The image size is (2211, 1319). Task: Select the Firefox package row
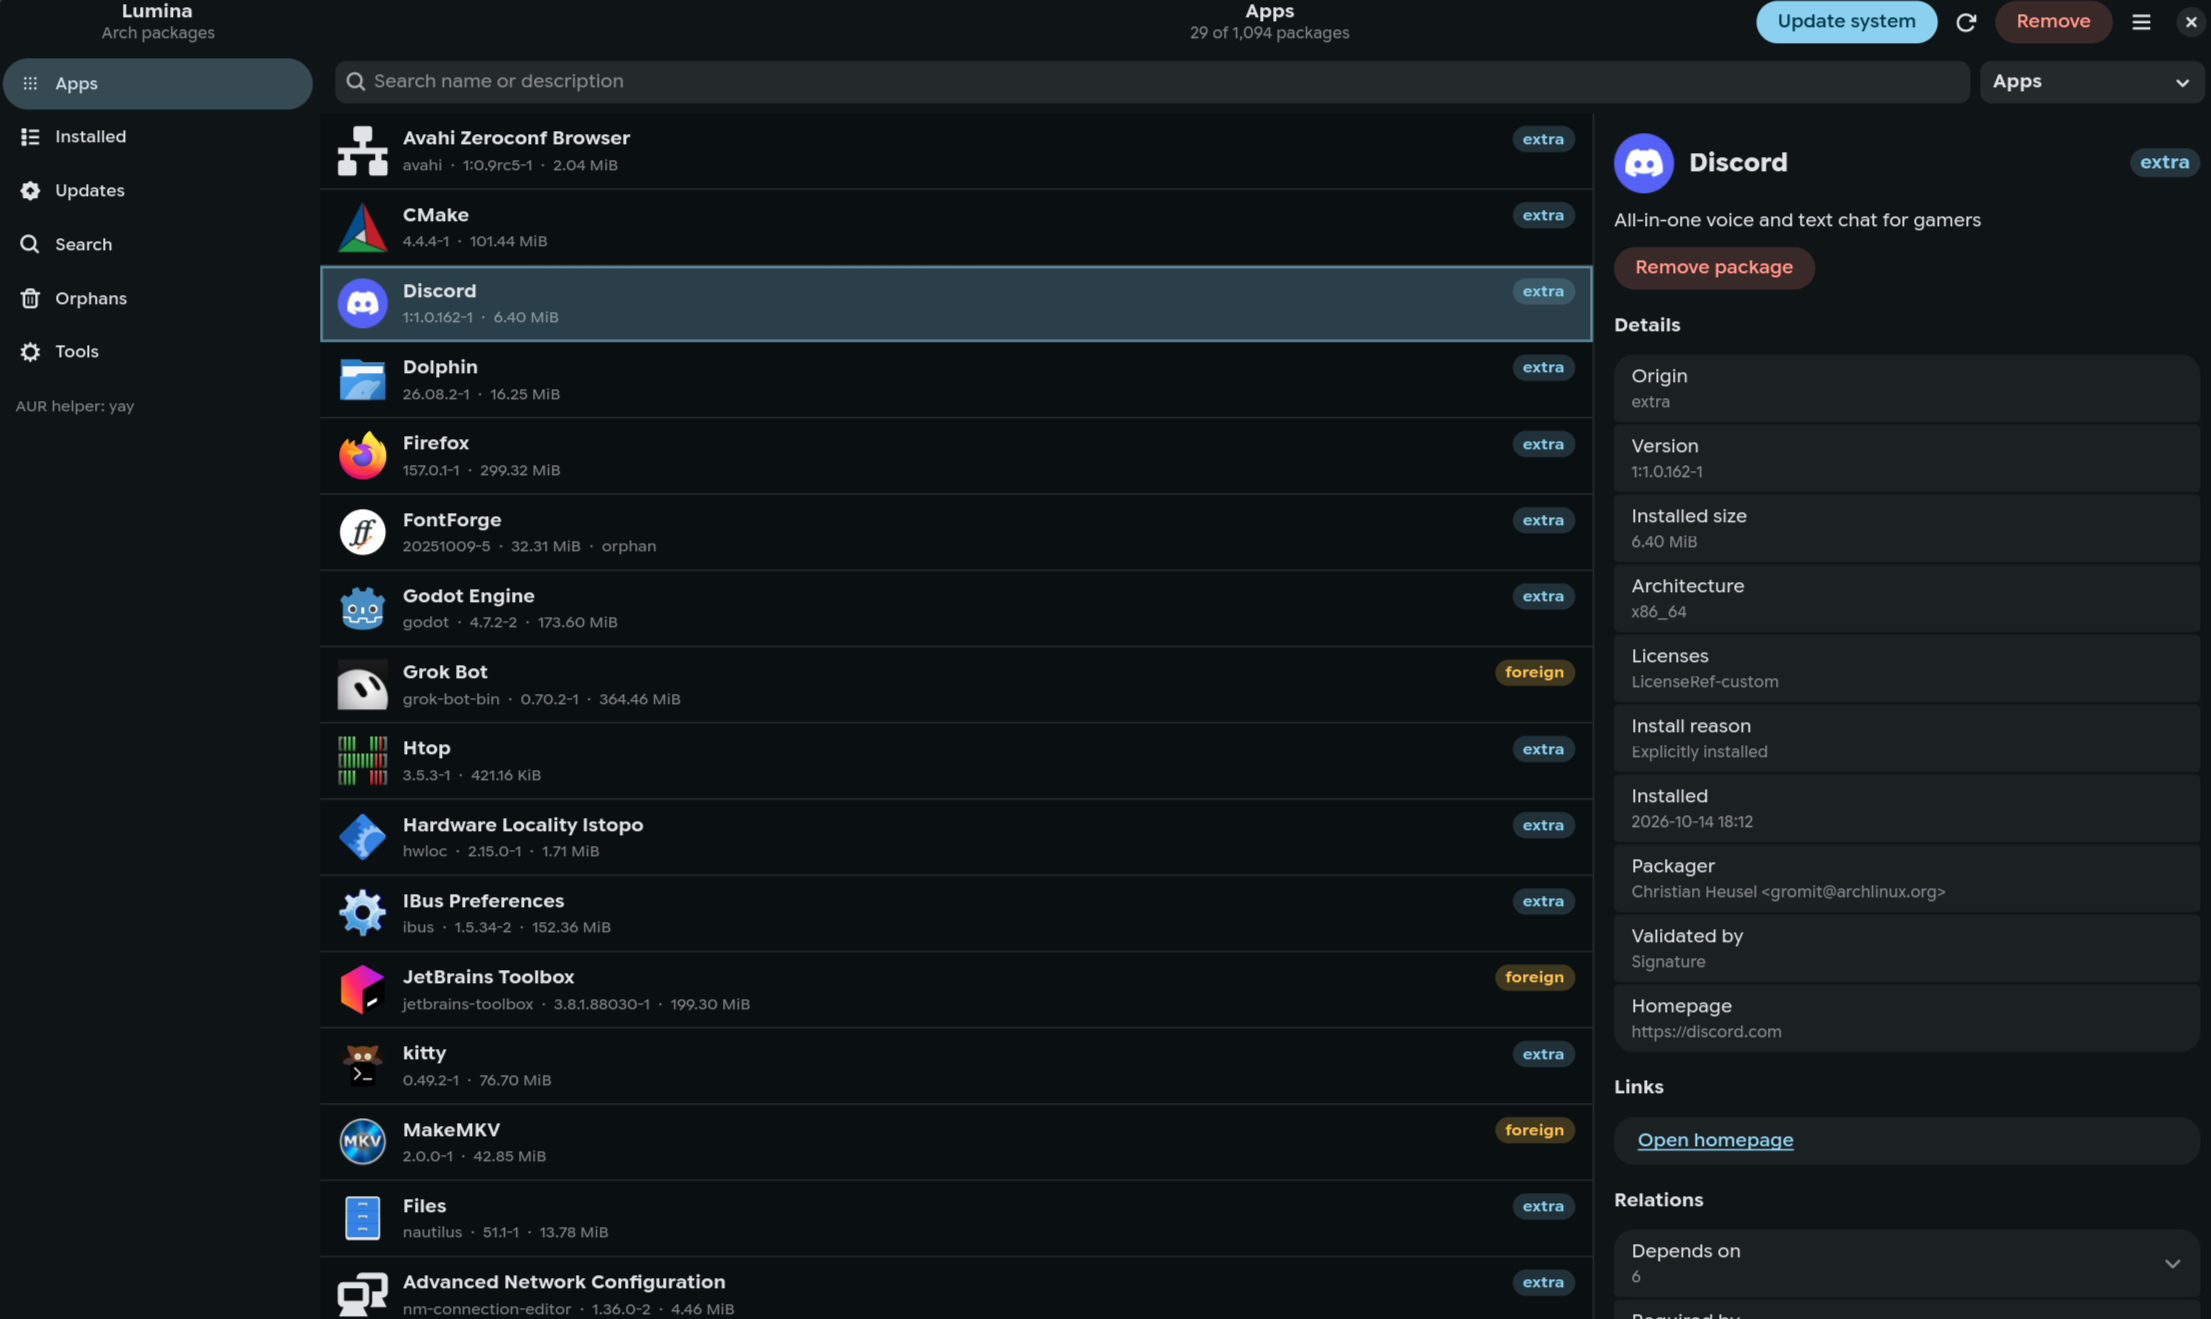pos(956,456)
